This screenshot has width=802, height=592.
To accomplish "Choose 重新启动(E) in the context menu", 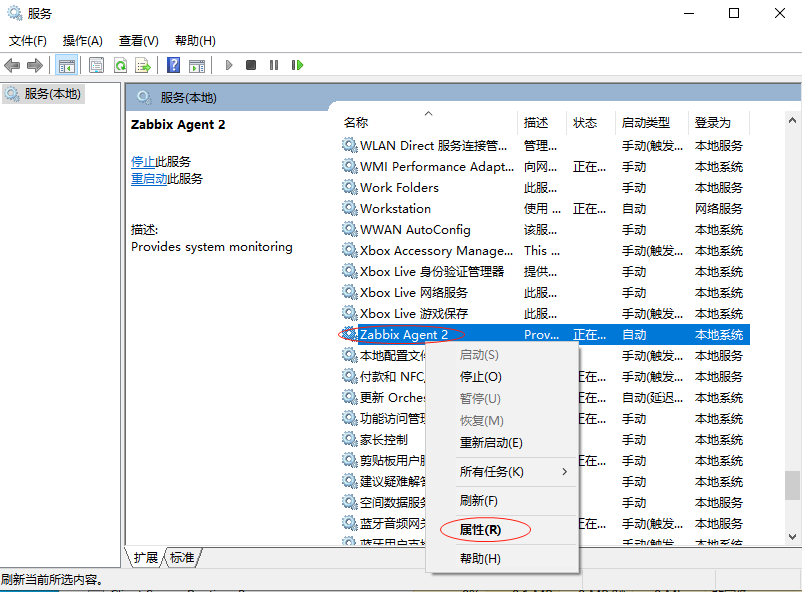I will (491, 443).
